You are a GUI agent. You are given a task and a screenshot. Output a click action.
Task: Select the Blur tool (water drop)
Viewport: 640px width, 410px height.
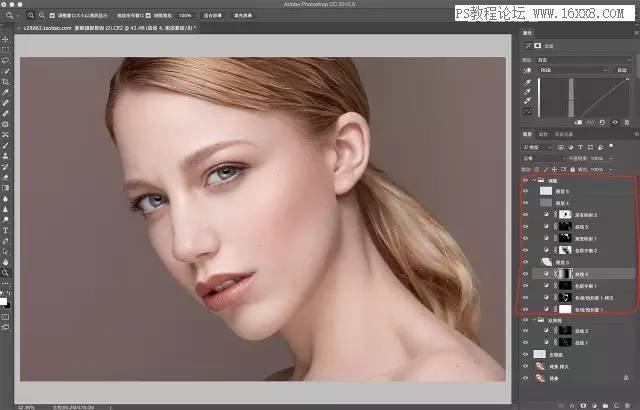[5, 199]
